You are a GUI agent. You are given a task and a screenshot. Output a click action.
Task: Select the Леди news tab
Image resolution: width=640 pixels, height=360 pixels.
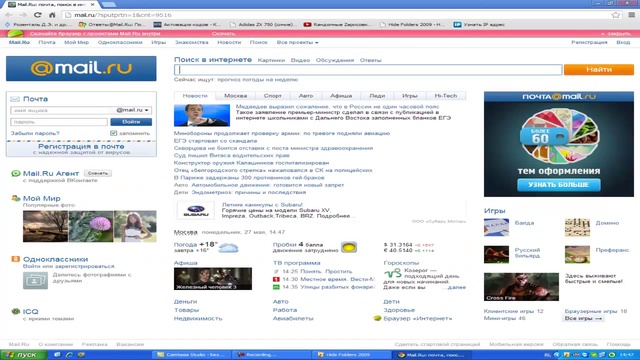(x=377, y=96)
